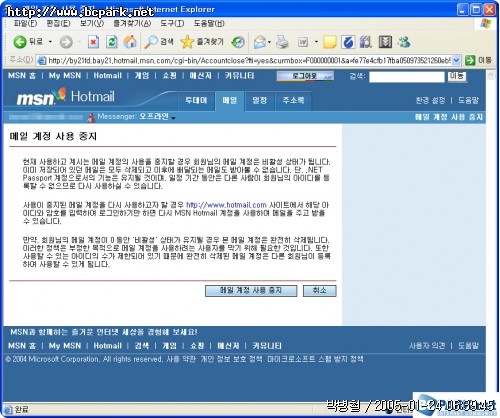Click the yellow note toolbar icon
The width and height of the screenshot is (500, 418).
pyautogui.click(x=330, y=42)
